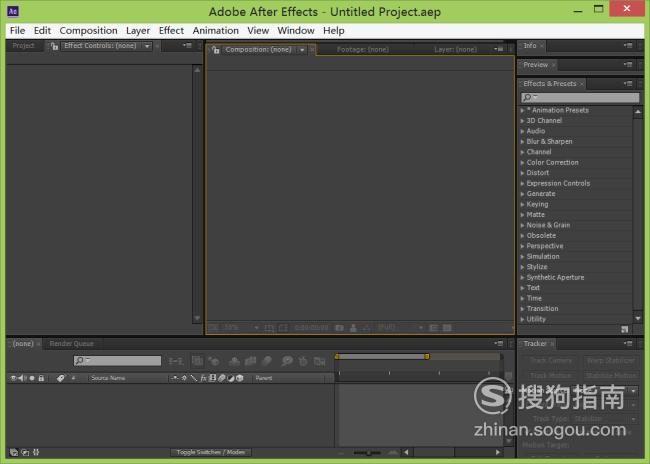The image size is (650, 464).
Task: Click Toggle Switches / Modes button
Action: [211, 452]
